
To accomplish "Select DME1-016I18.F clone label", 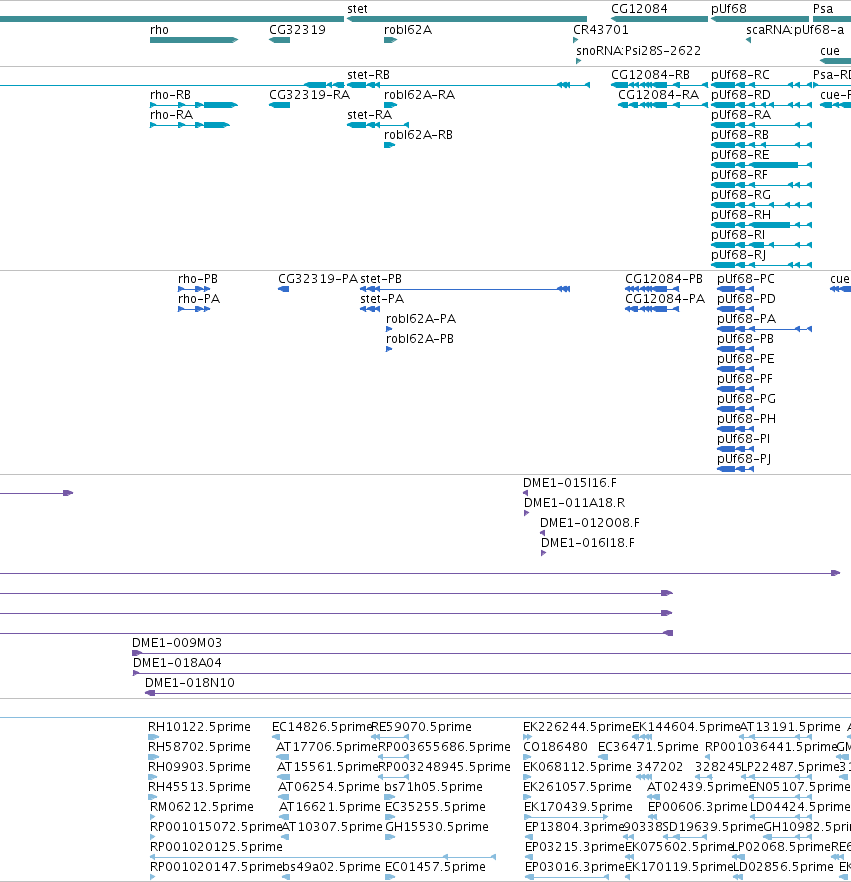I will pyautogui.click(x=588, y=543).
